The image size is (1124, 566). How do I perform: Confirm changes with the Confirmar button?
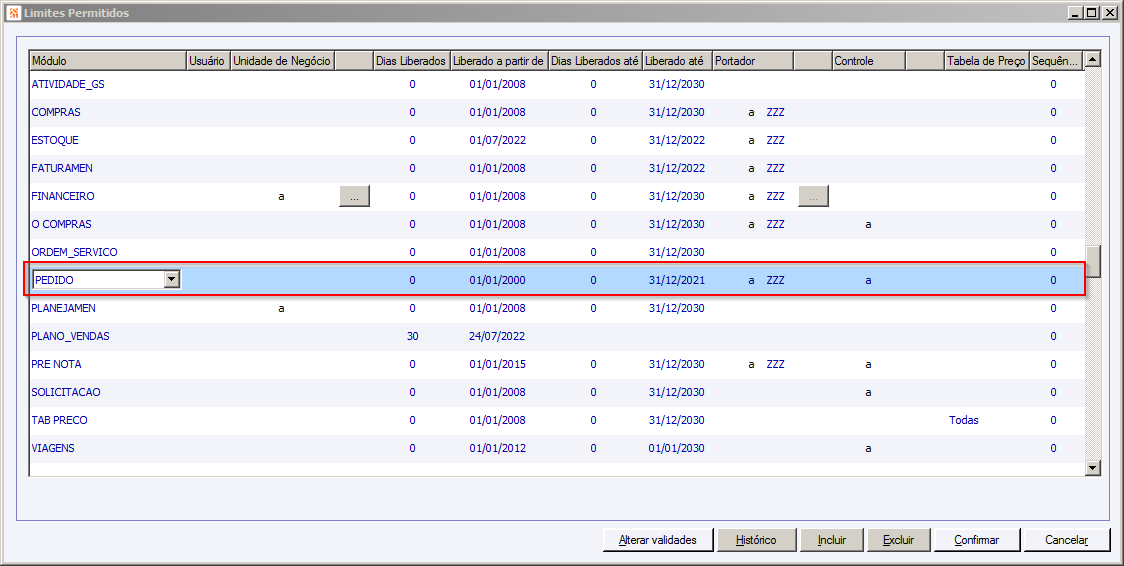coord(977,540)
